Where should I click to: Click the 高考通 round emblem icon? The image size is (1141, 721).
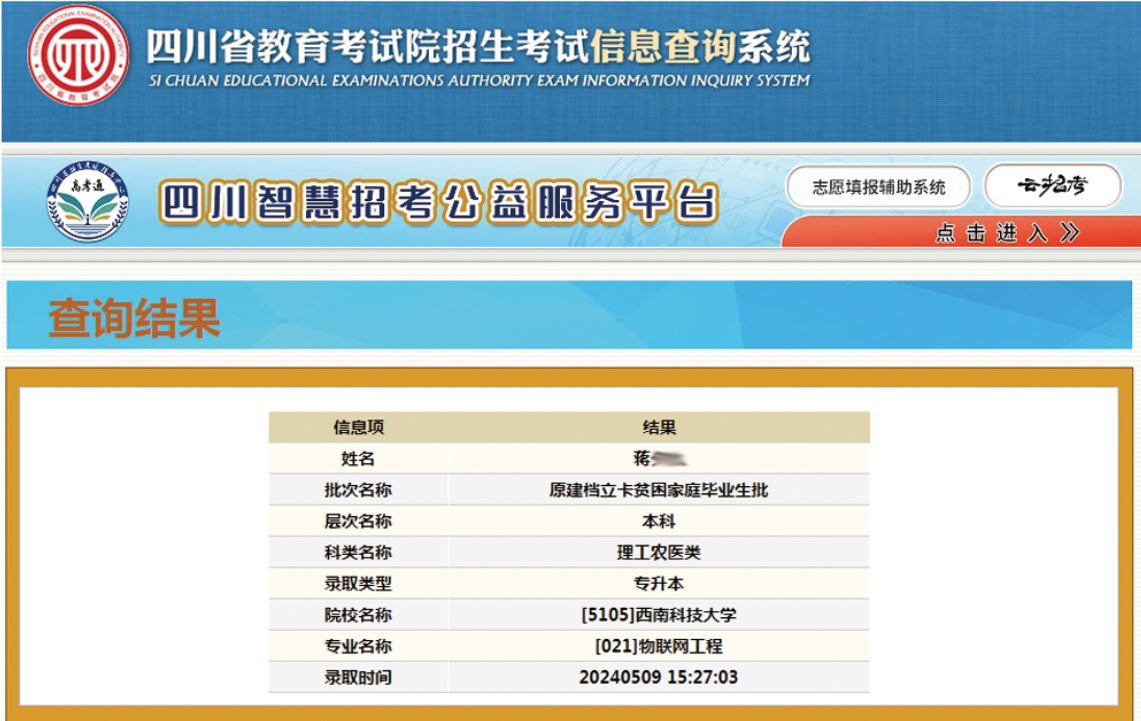click(88, 207)
